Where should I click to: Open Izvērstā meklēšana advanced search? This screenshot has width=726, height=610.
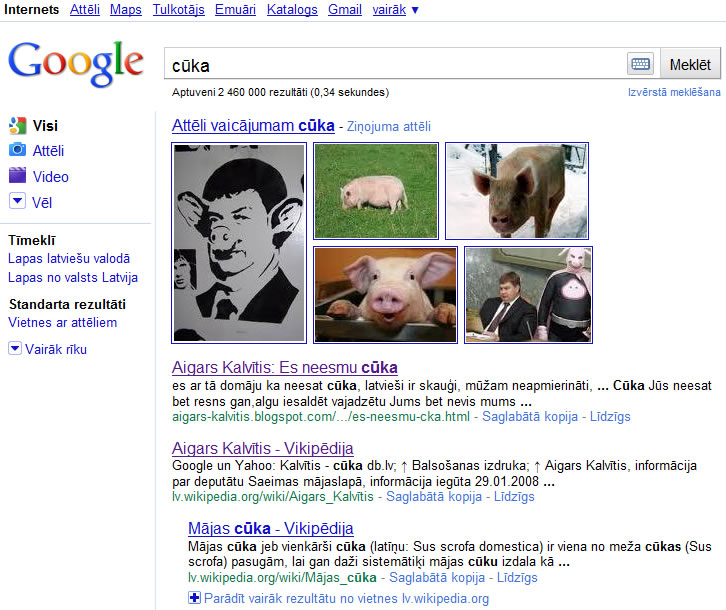click(x=674, y=92)
